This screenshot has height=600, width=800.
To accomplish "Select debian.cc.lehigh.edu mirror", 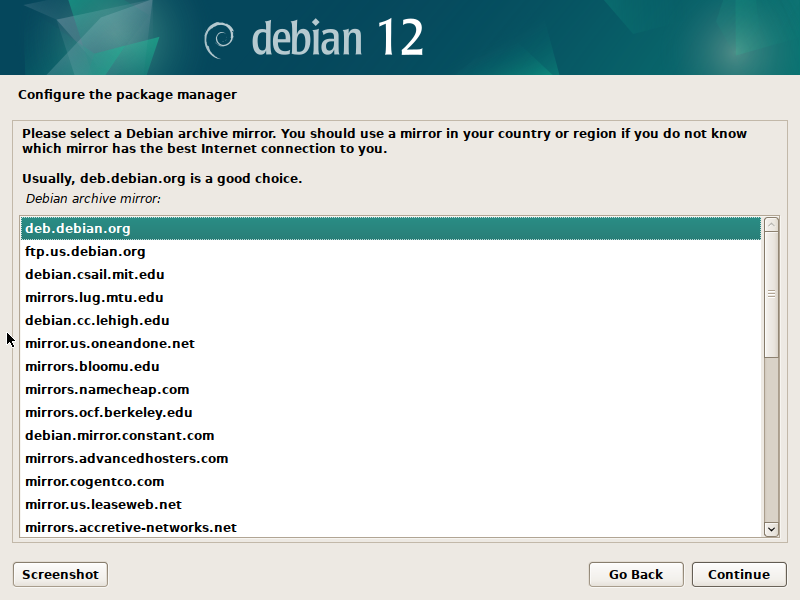I will pos(391,320).
